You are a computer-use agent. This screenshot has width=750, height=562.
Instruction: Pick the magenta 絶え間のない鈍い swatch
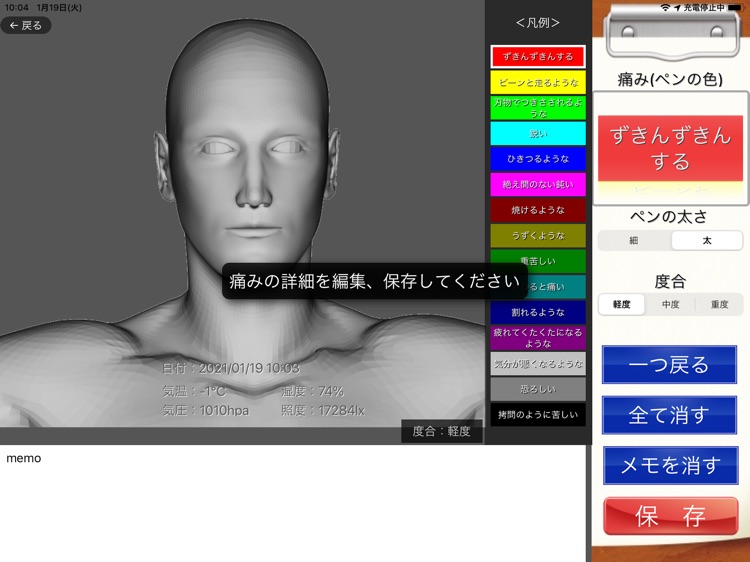[x=538, y=185]
